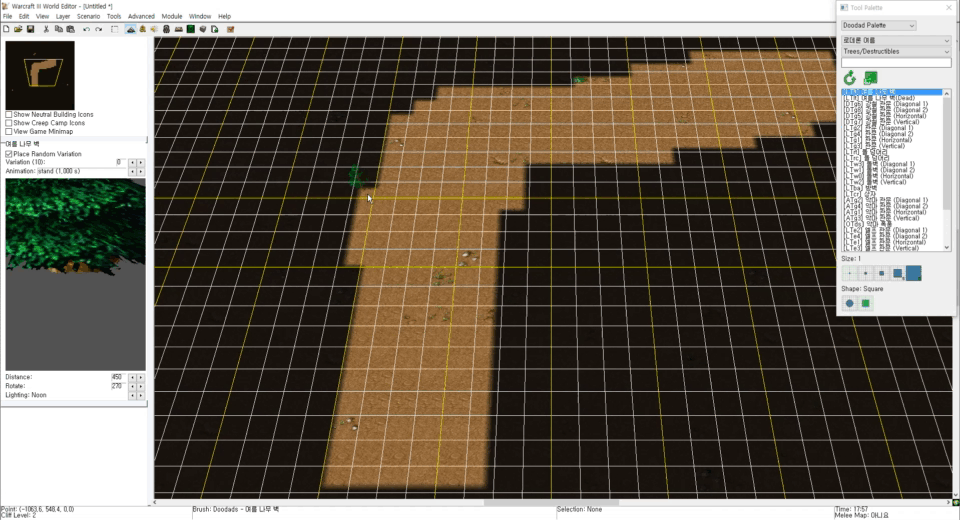The image size is (960, 520).
Task: Open the Sound Editor toolbar icon
Action: [x=154, y=29]
